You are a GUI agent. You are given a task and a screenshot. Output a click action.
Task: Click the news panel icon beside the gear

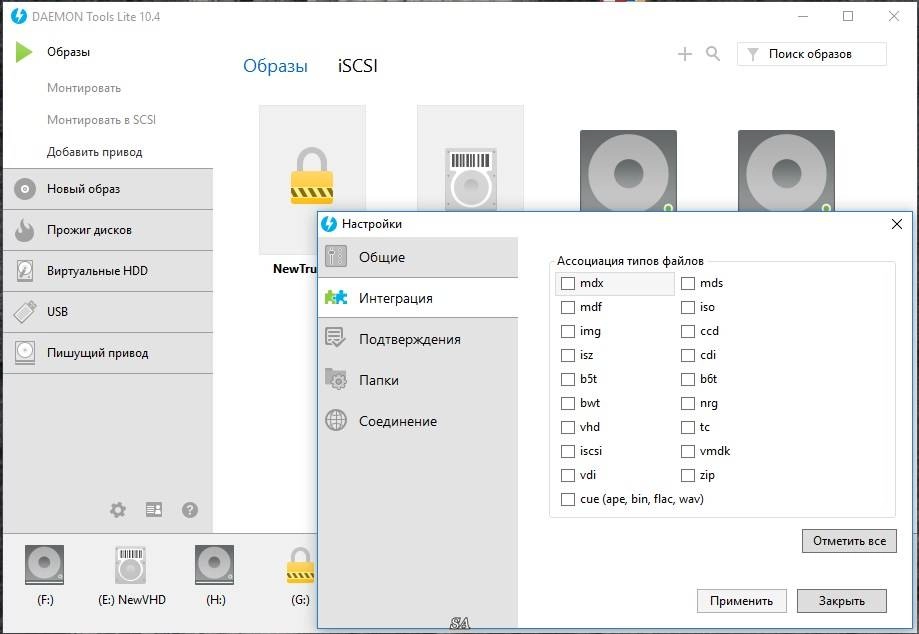154,510
